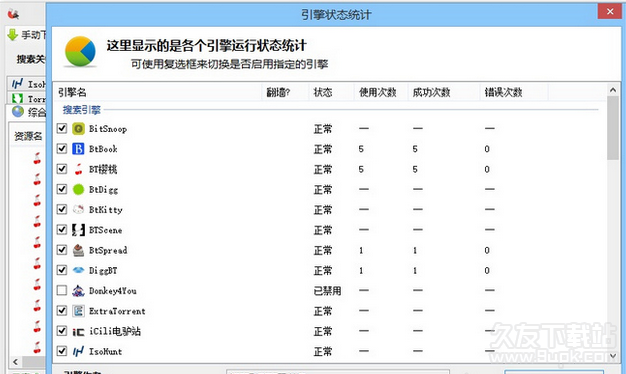Click the BitSnoop engine icon
Screen dimensions: 626x374
pyautogui.click(x=78, y=129)
